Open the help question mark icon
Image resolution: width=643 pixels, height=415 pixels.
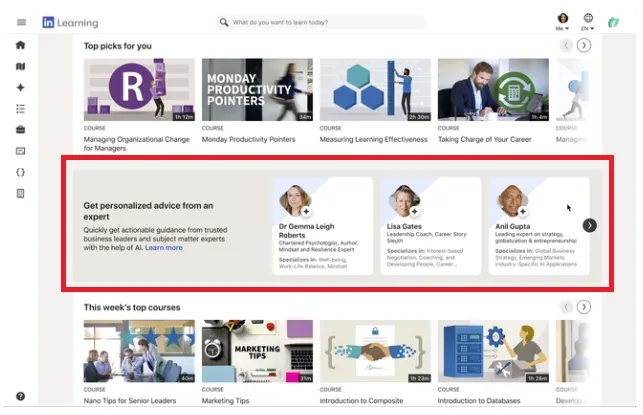[21, 396]
